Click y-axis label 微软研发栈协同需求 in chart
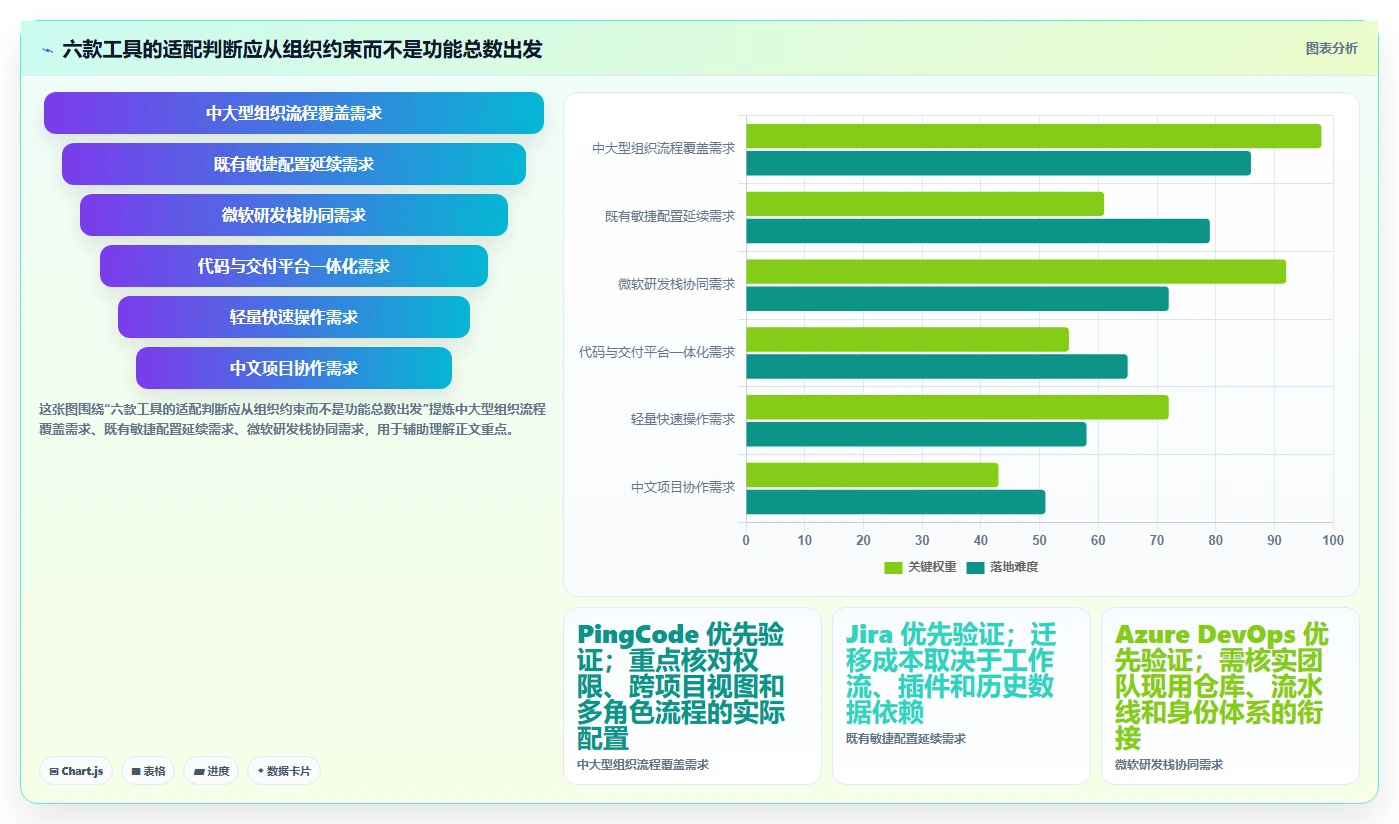This screenshot has width=1399, height=824. pyautogui.click(x=676, y=284)
